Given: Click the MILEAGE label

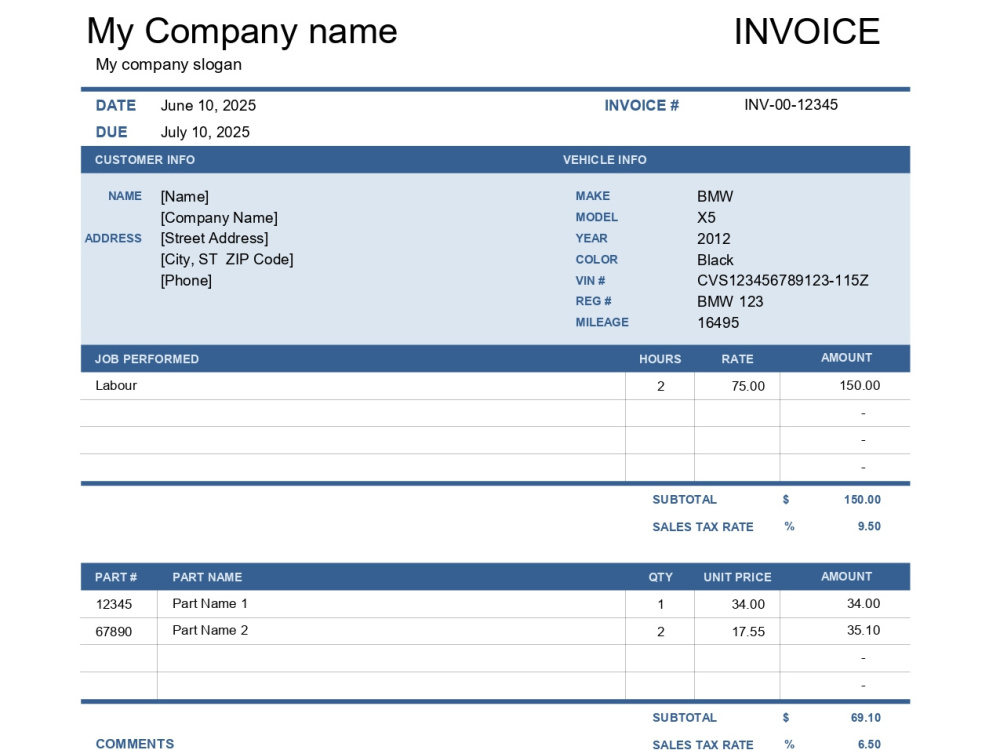Looking at the screenshot, I should [602, 322].
